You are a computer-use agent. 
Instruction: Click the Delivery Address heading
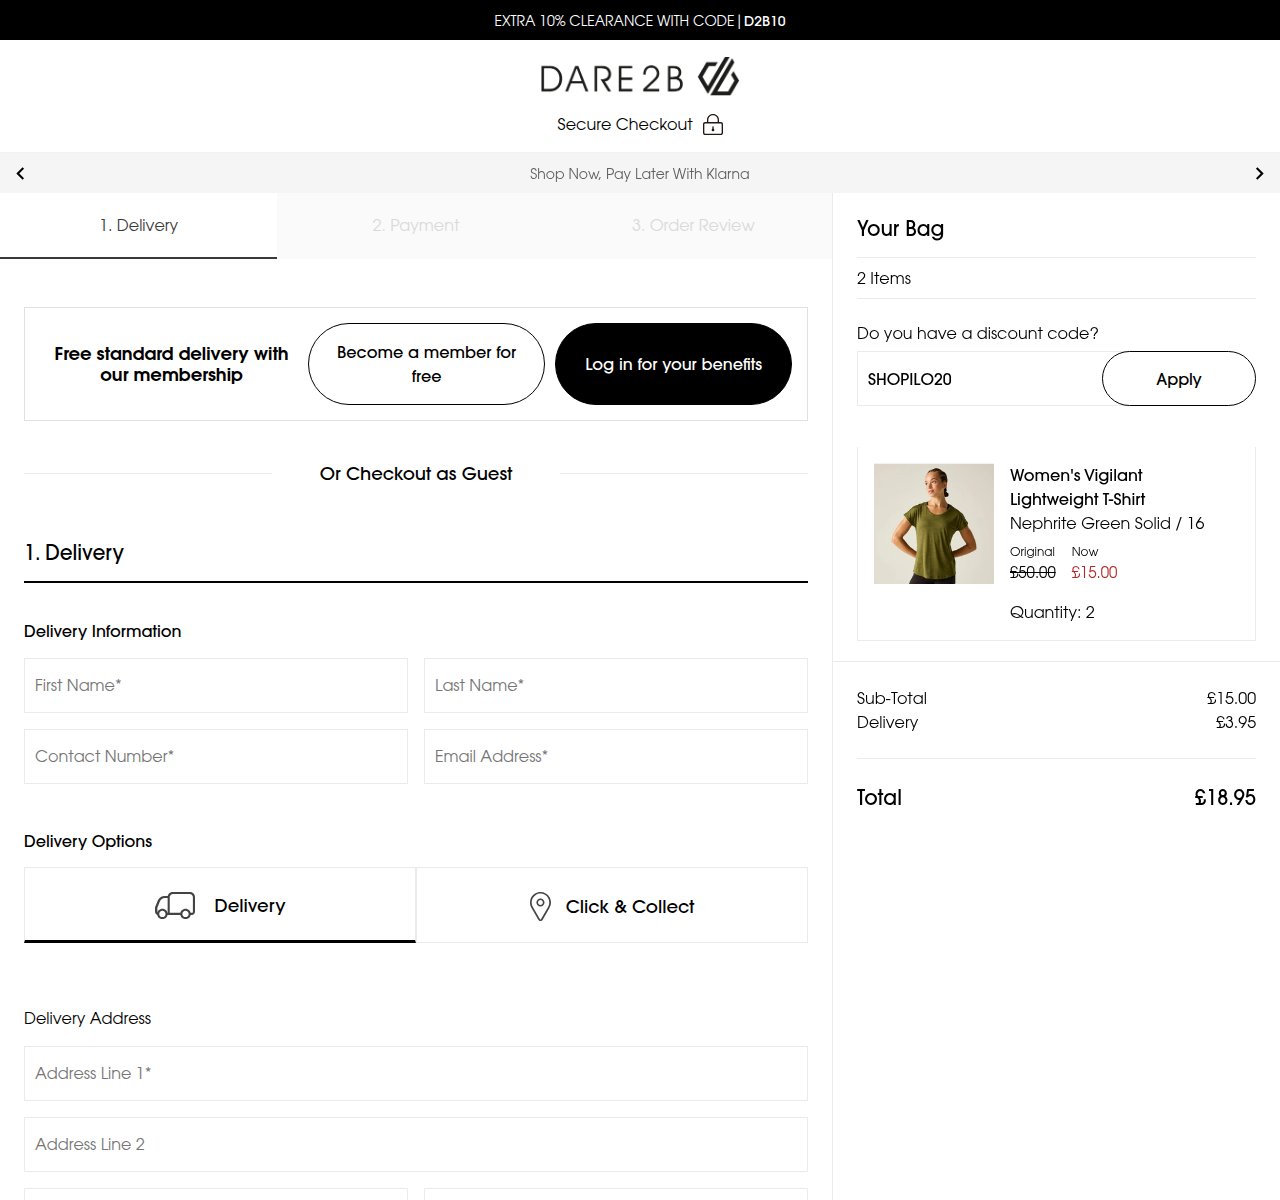[x=88, y=1018]
